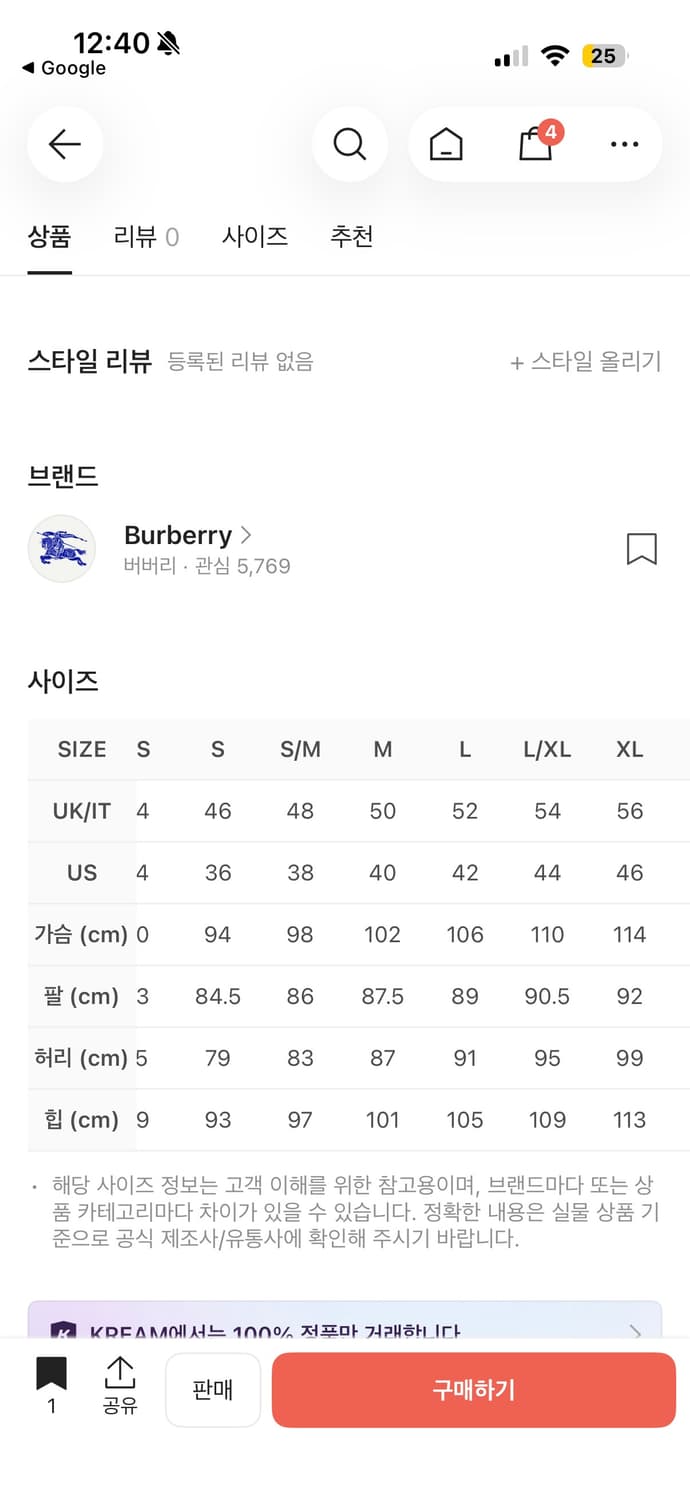This screenshot has height=1500, width=690.
Task: Go to the home screen via home icon
Action: 446,144
